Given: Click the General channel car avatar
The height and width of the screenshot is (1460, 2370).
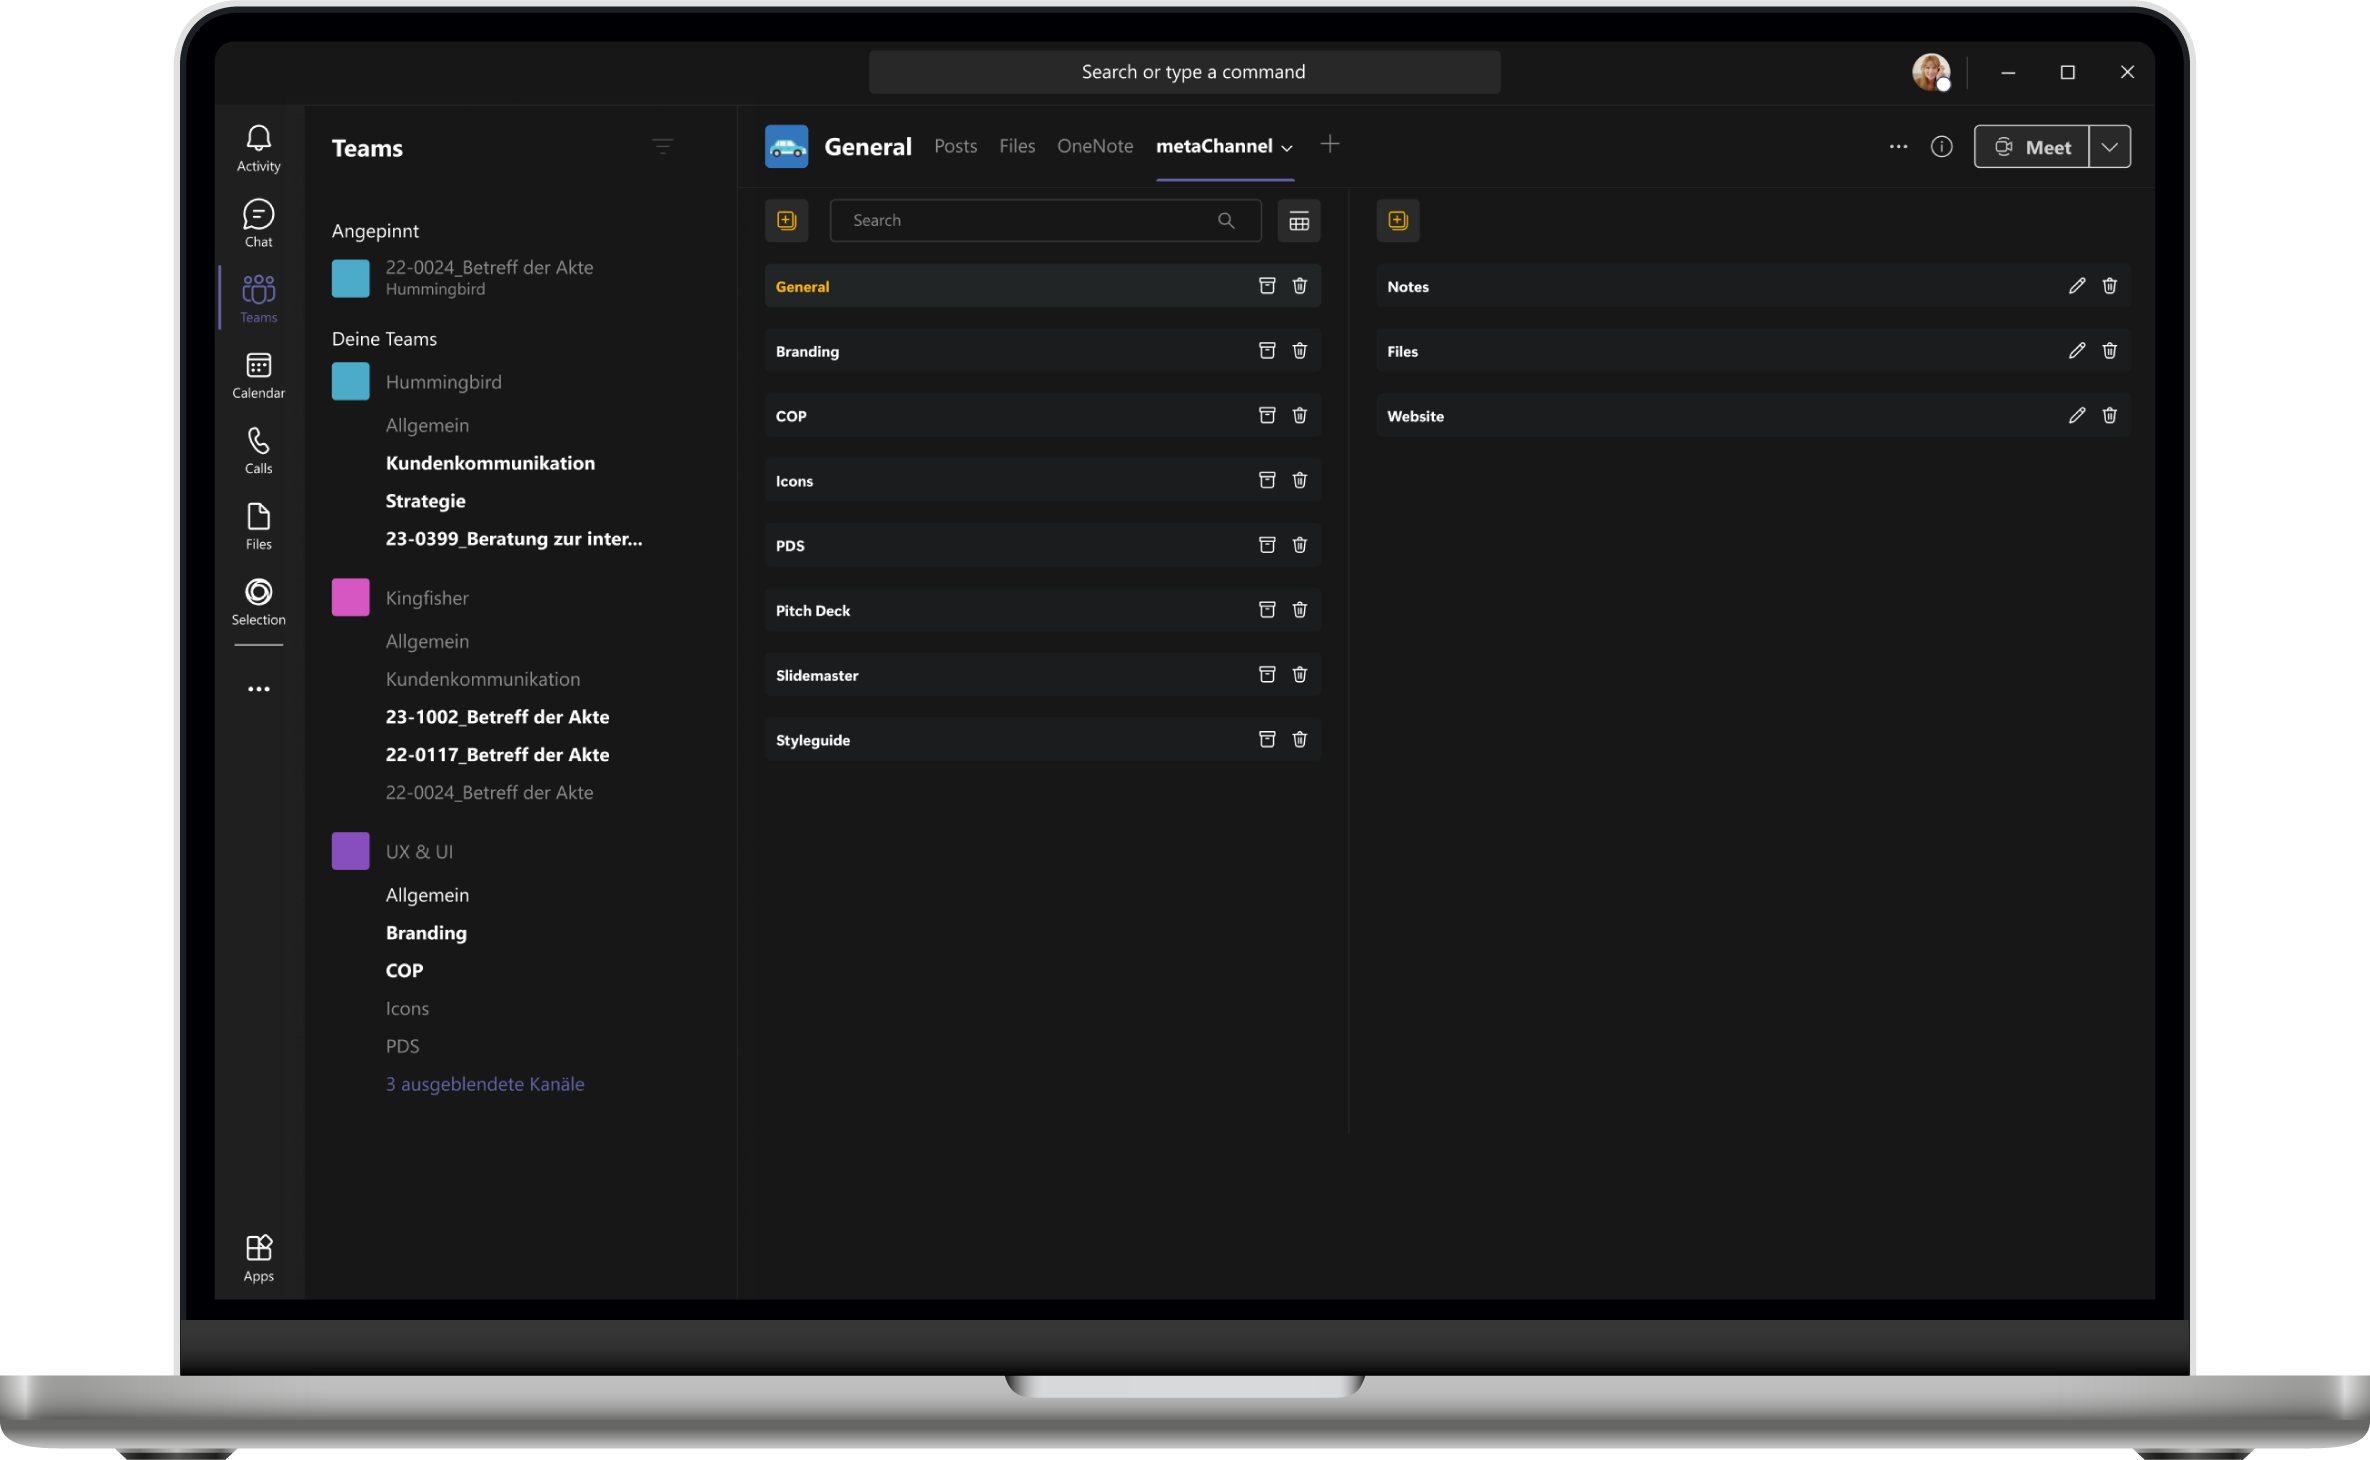Looking at the screenshot, I should (x=786, y=147).
